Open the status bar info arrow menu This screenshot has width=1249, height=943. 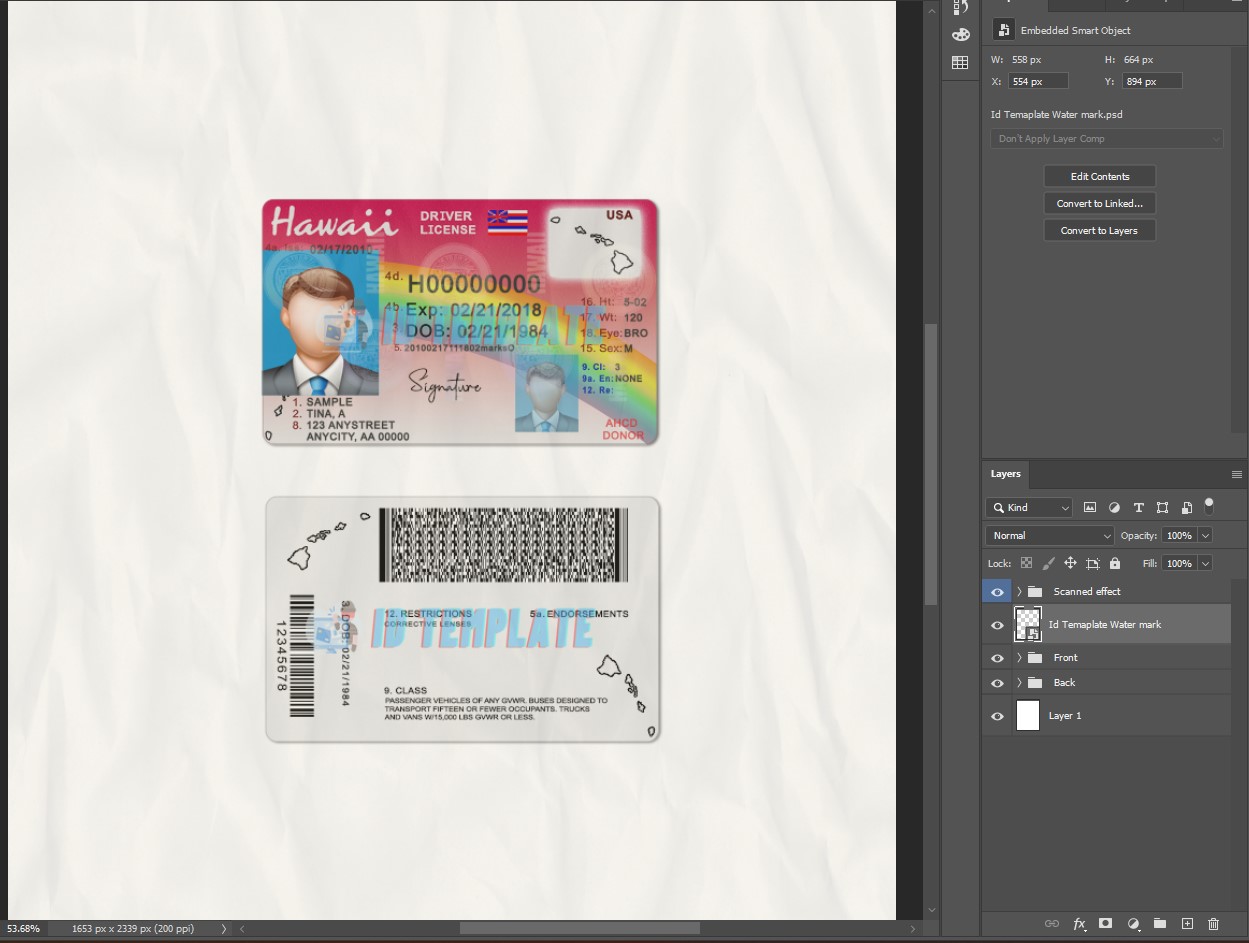tap(223, 929)
